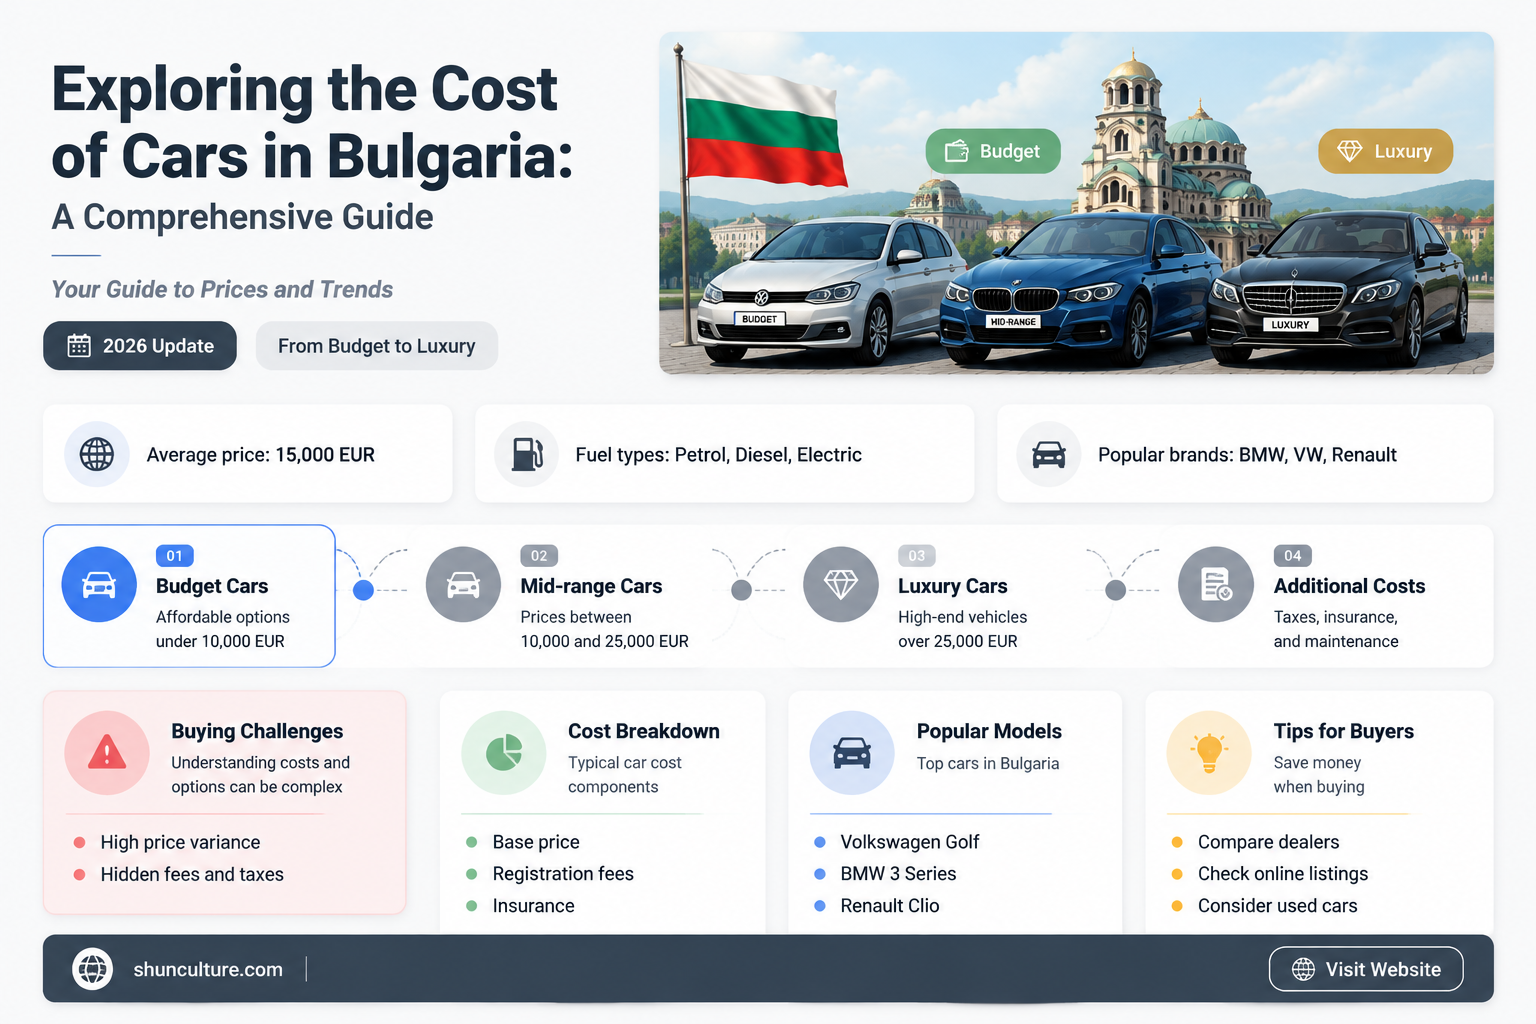Select the 04 Additional Costs step

point(1303,596)
